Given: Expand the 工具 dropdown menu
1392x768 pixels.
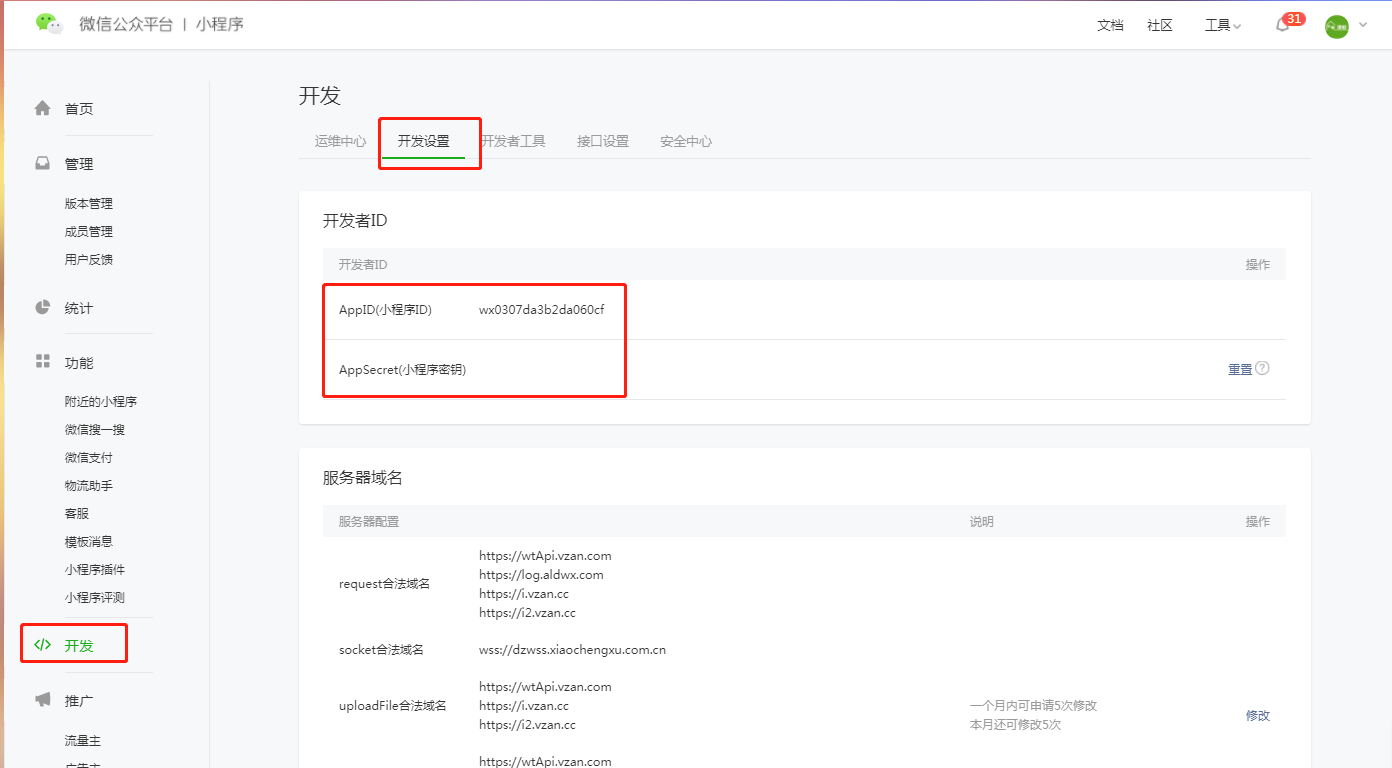Looking at the screenshot, I should 1223,26.
